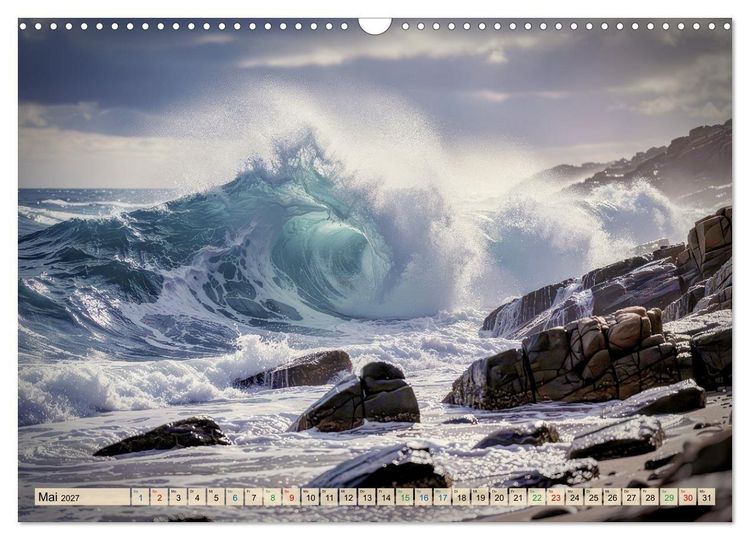Click the Mai 2027 month label
Screen dimensions: 750x540
(59, 497)
